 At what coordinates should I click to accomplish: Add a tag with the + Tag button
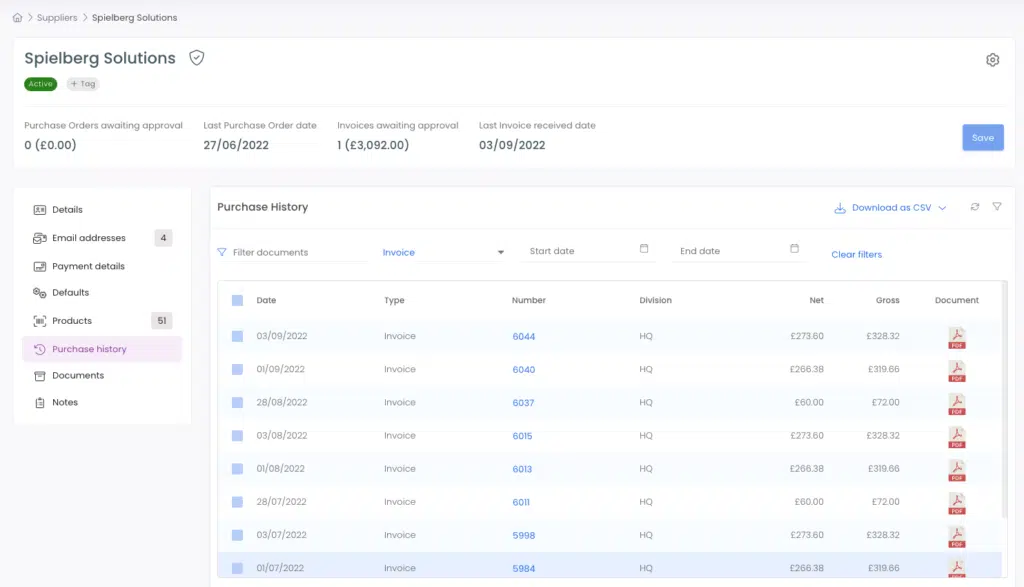coord(83,84)
